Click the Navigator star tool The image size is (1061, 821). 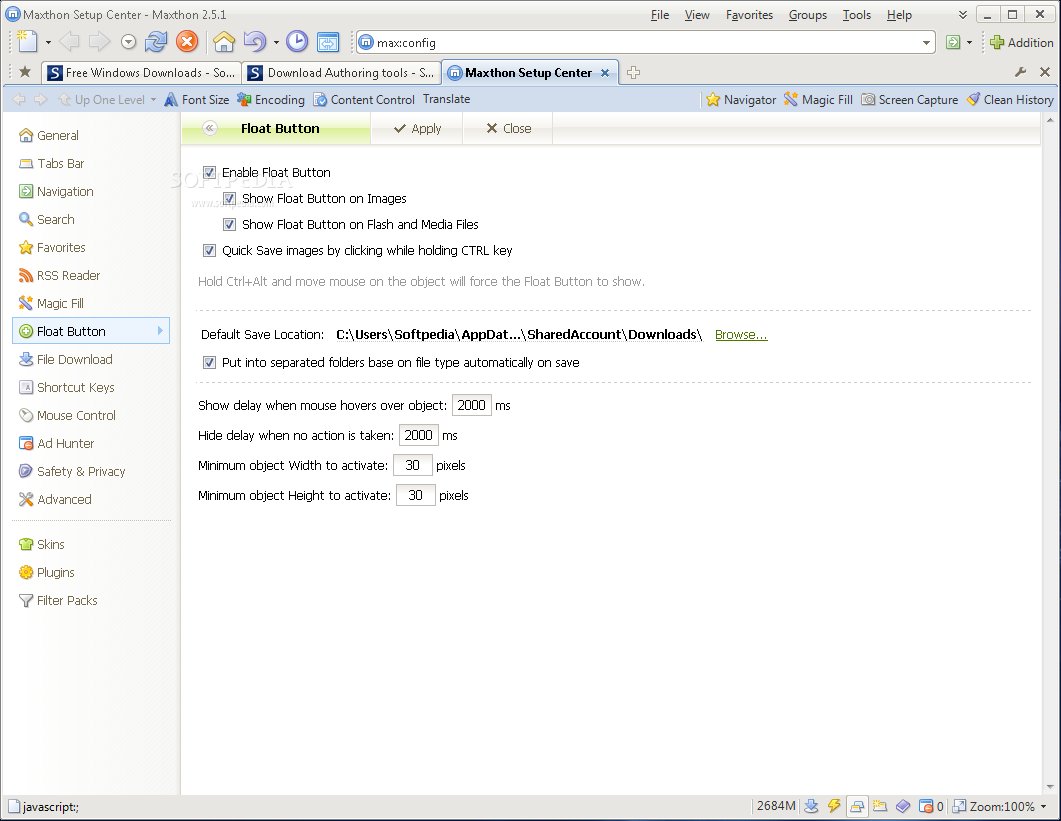(741, 99)
